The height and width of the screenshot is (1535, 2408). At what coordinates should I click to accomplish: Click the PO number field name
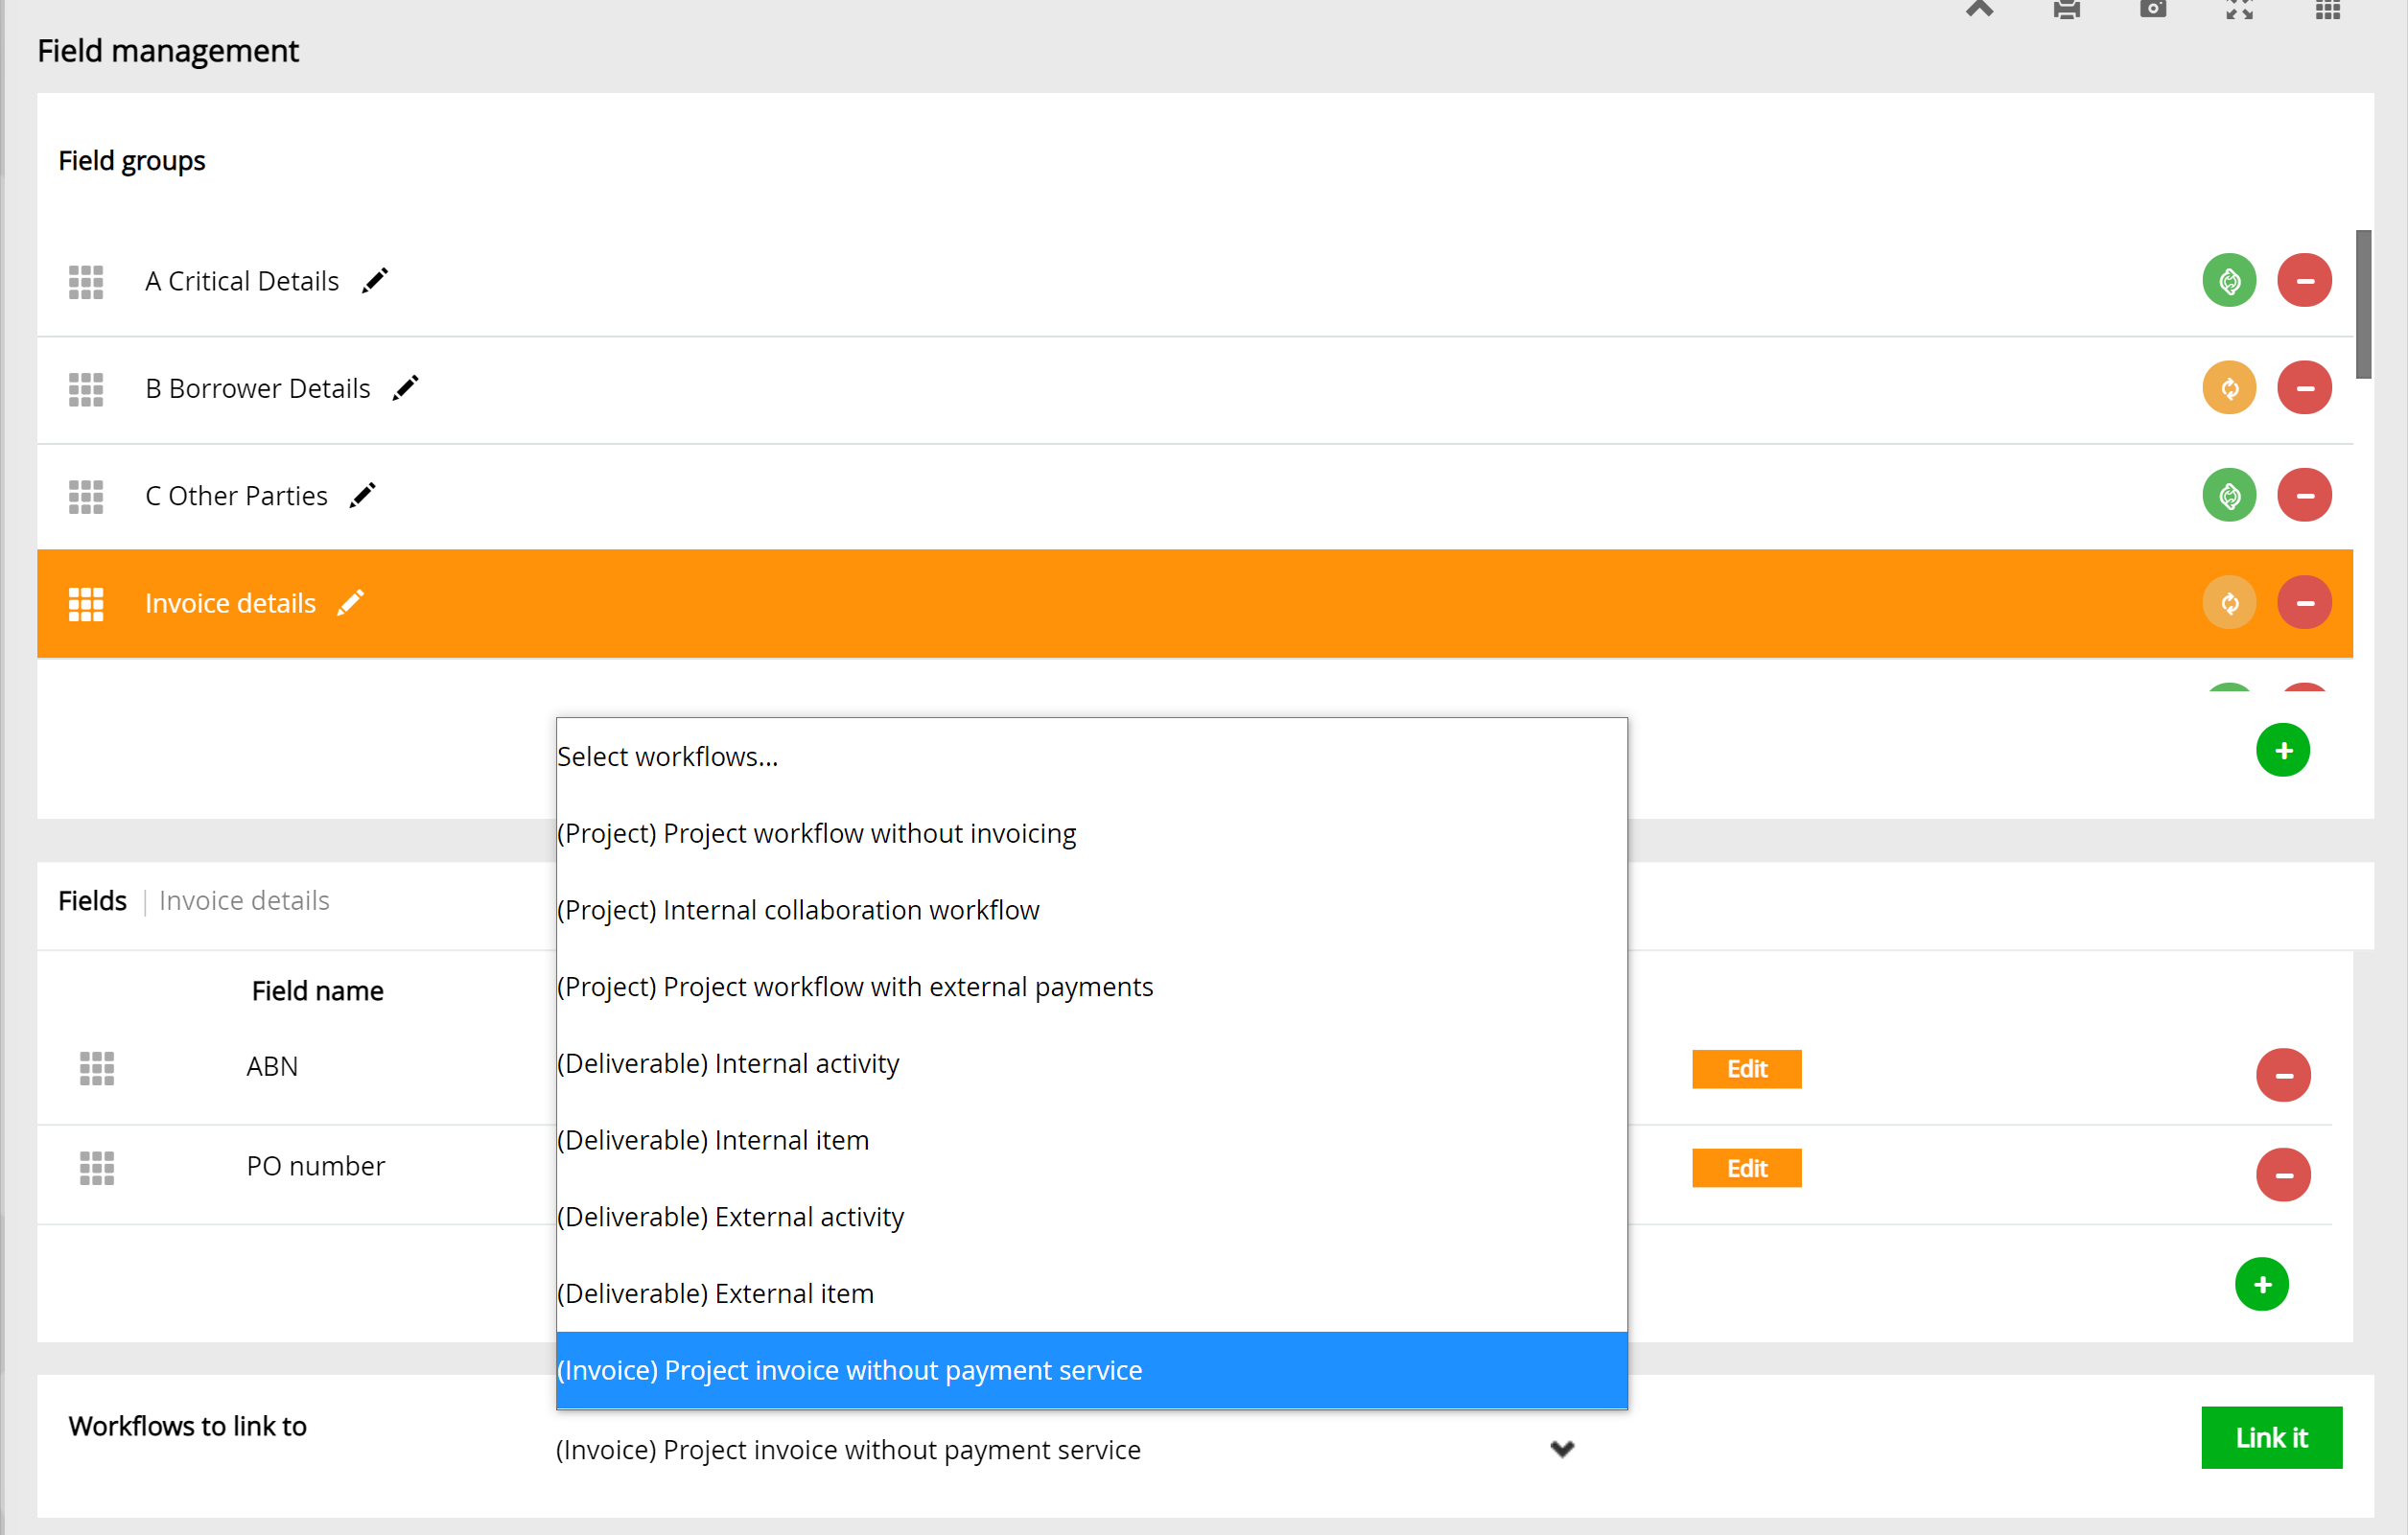click(x=316, y=1166)
